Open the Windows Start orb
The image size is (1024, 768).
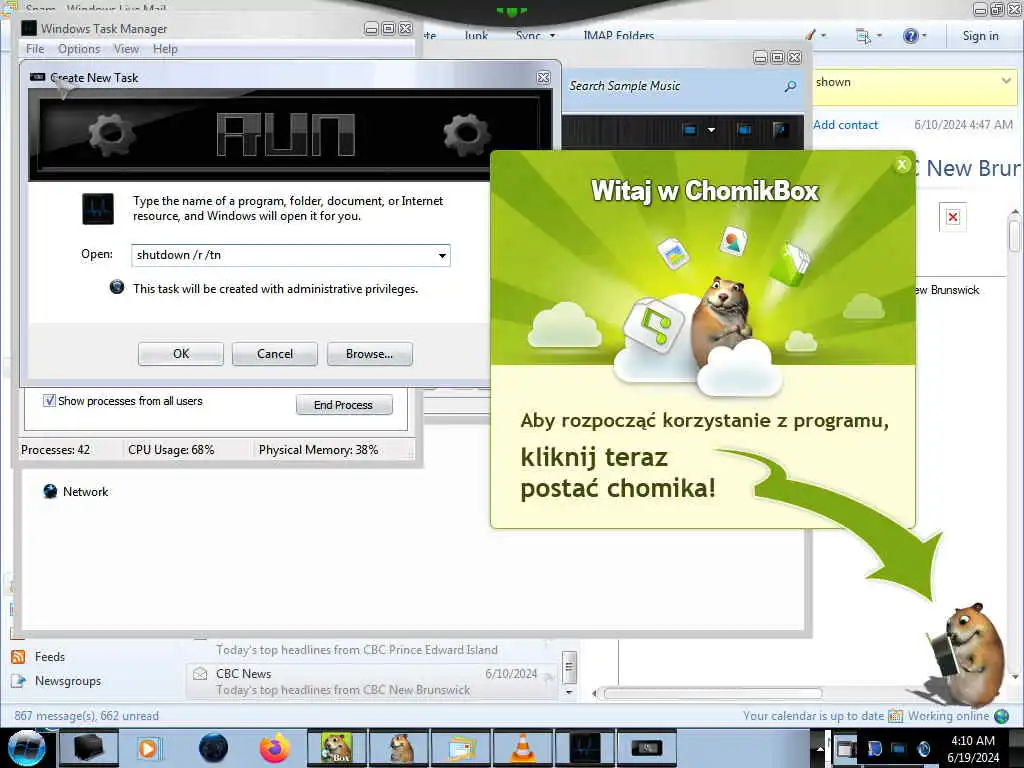click(x=26, y=748)
